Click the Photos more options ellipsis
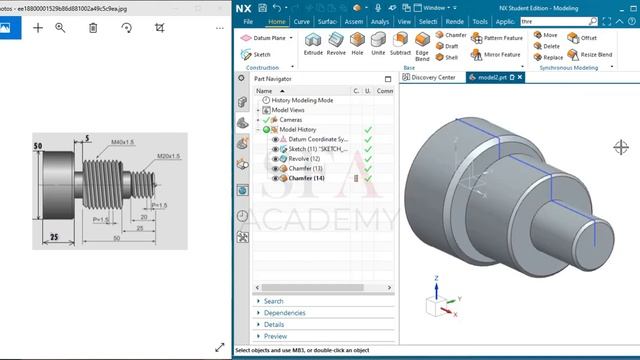Viewport: 640px width, 360px height. [x=220, y=28]
